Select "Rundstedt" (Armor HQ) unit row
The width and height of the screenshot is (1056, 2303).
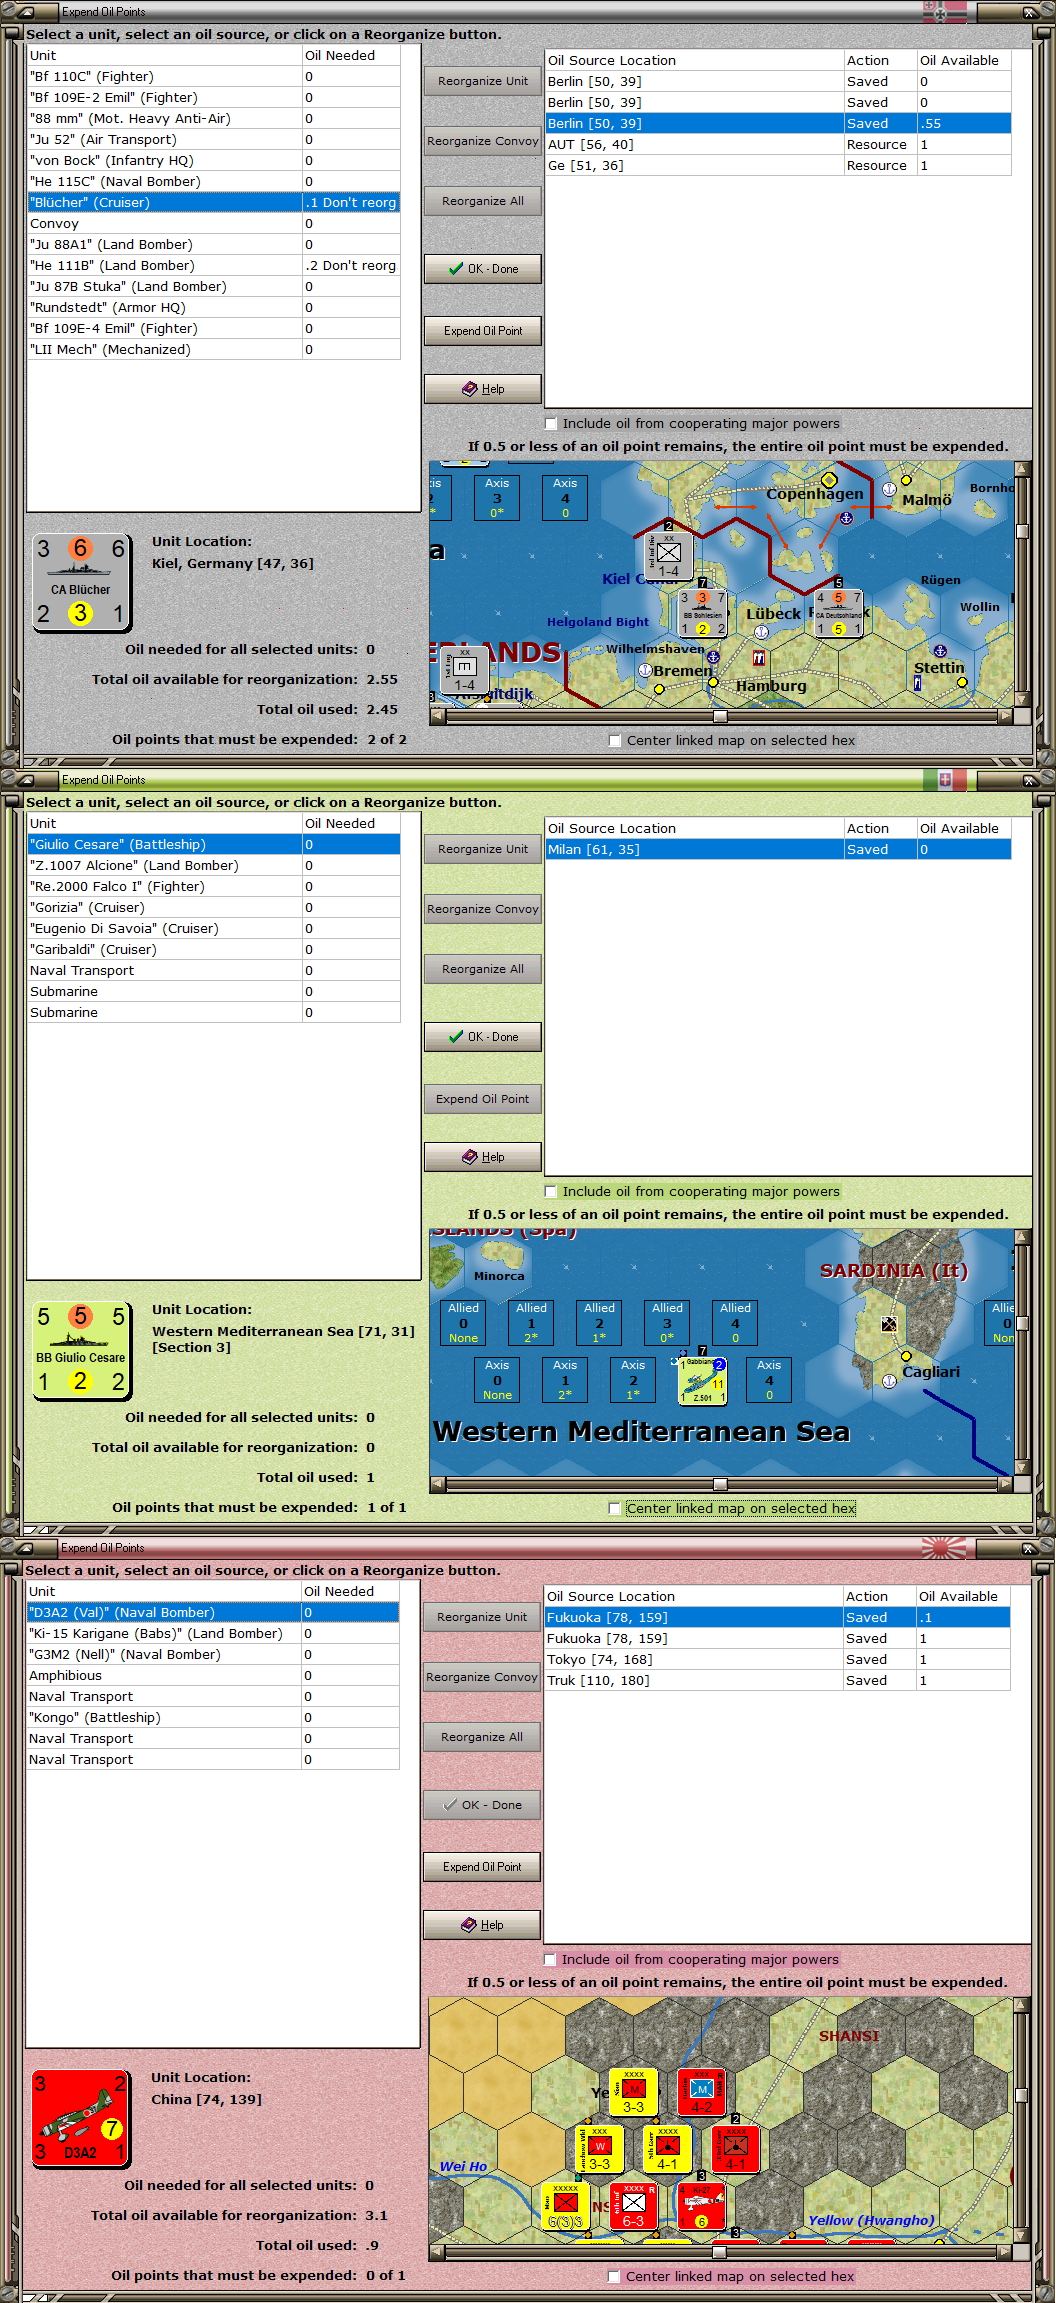coord(214,307)
